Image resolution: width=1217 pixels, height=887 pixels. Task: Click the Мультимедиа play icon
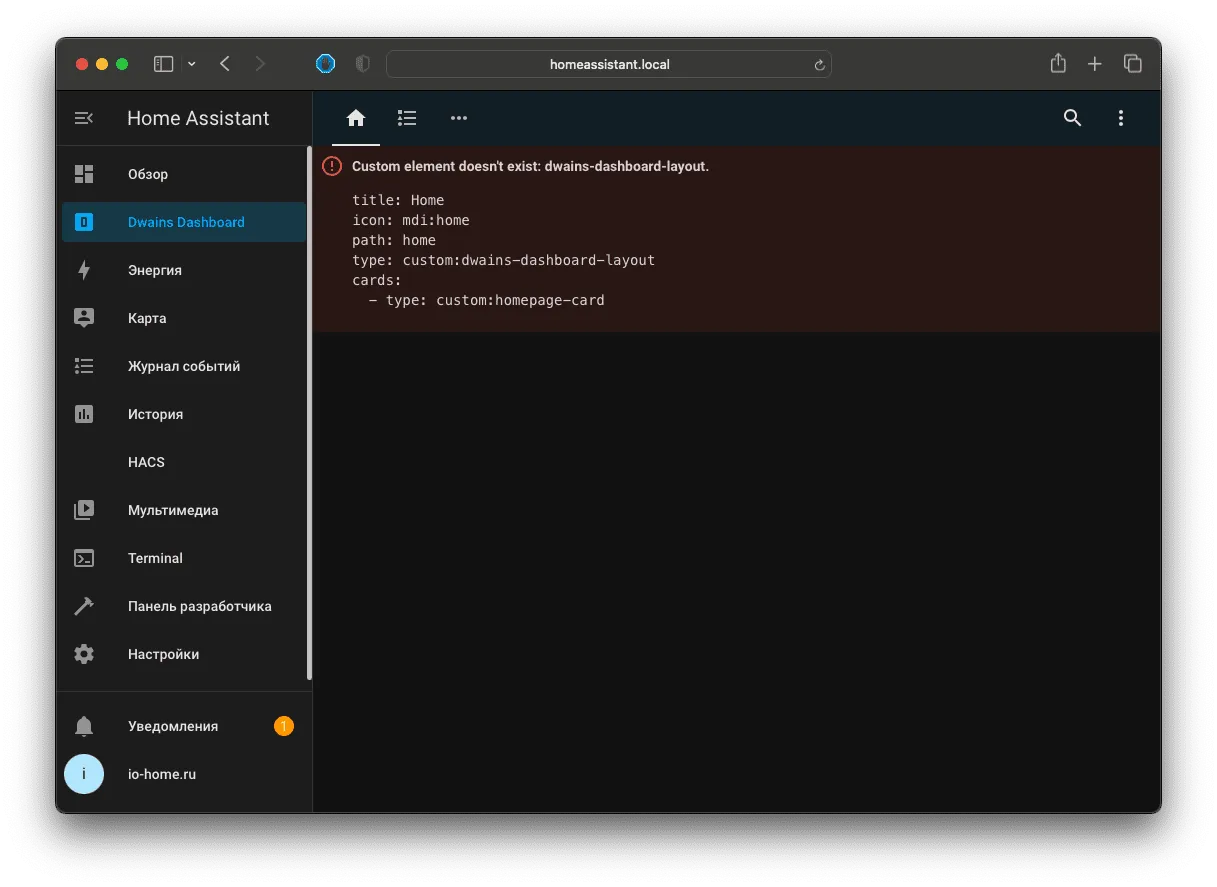click(x=84, y=510)
